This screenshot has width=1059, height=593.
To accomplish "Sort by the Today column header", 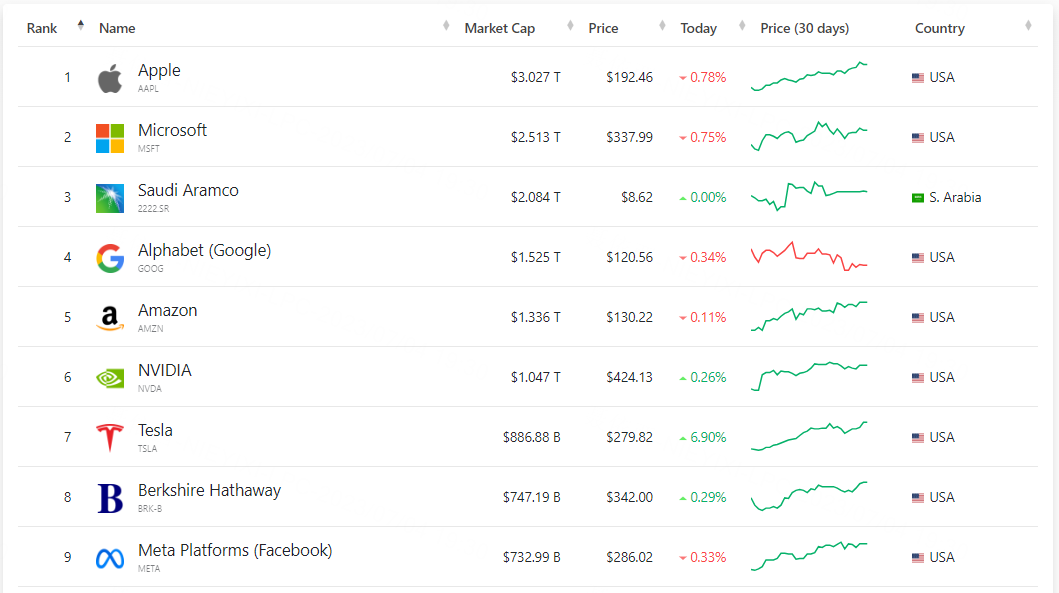I will click(699, 28).
